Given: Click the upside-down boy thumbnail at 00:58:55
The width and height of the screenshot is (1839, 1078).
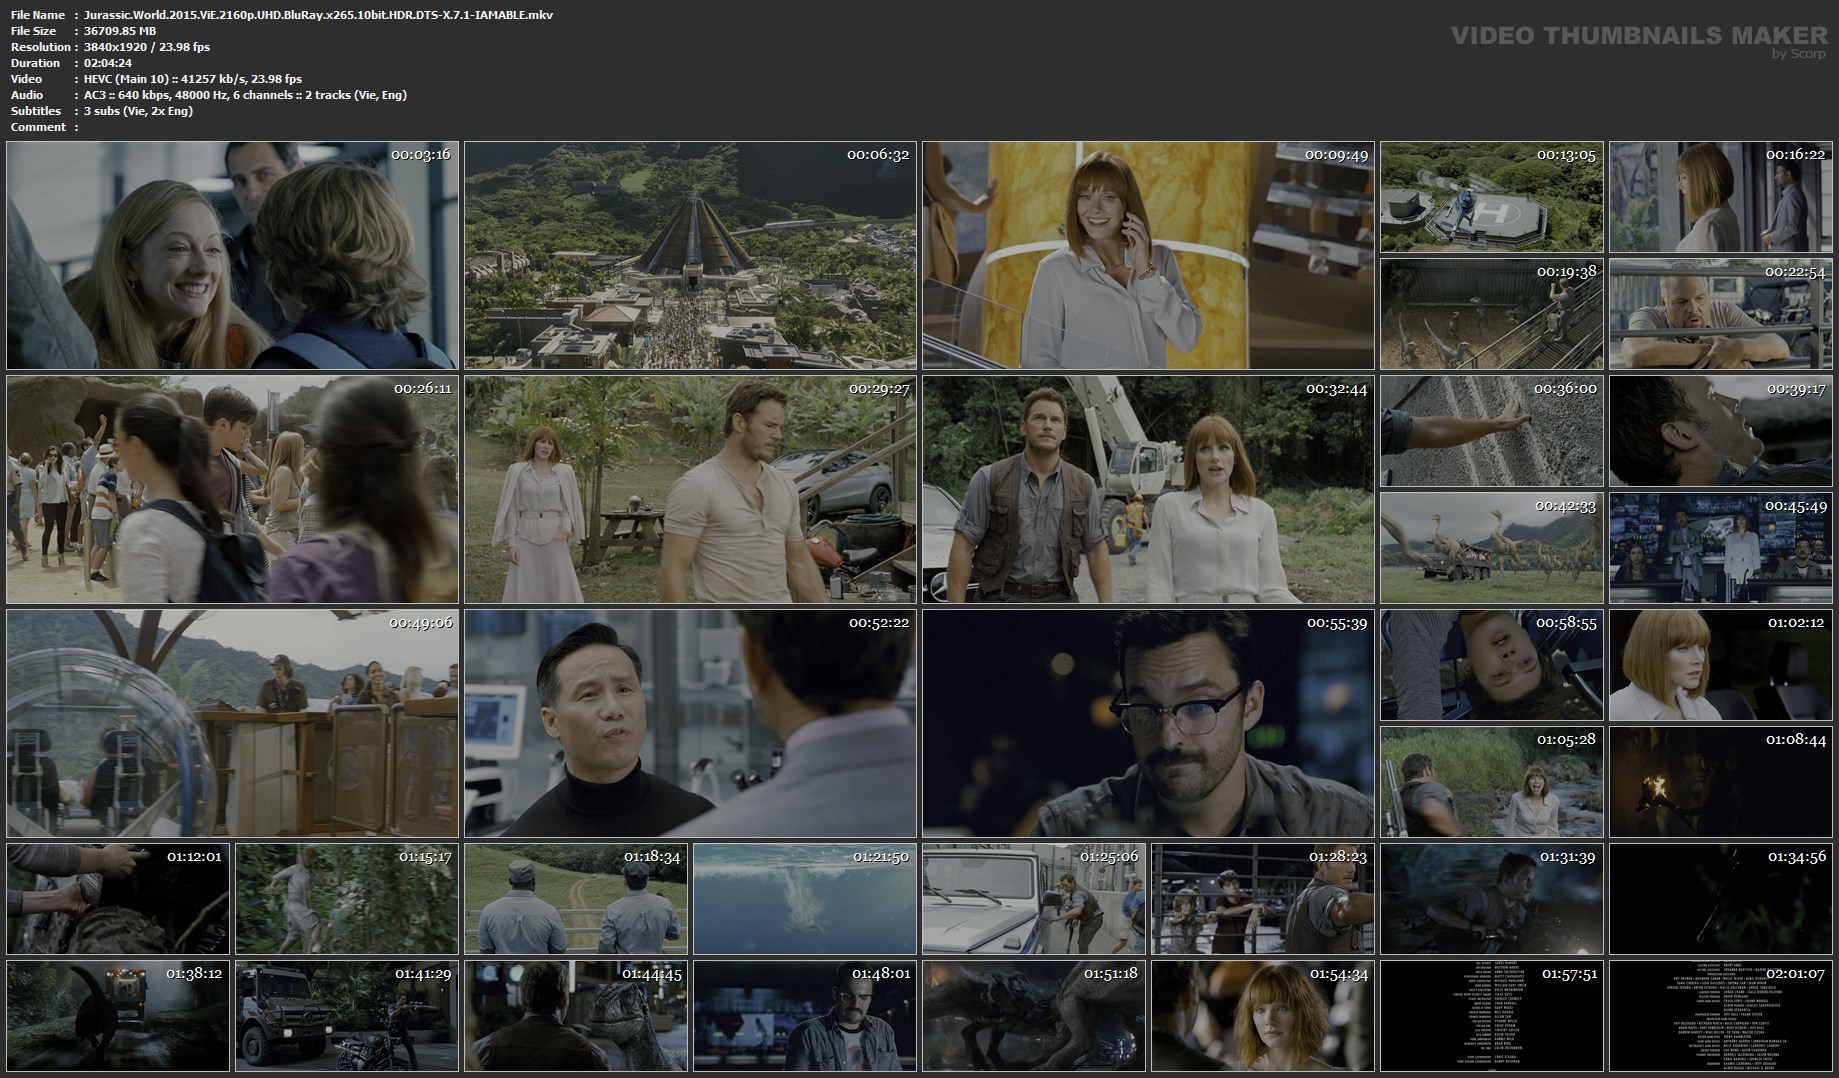Looking at the screenshot, I should pyautogui.click(x=1492, y=665).
